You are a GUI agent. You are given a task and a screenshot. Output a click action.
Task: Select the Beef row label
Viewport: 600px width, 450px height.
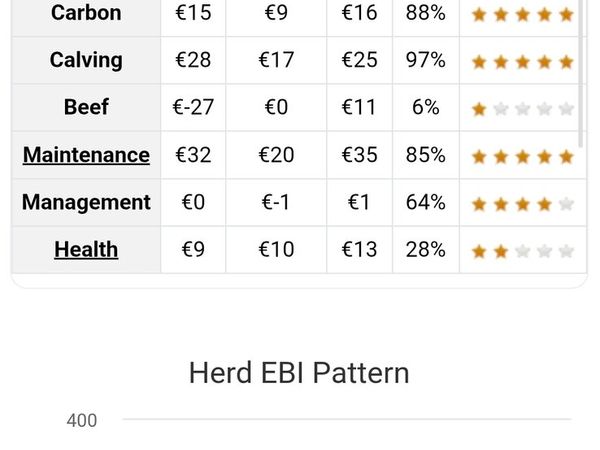[86, 107]
